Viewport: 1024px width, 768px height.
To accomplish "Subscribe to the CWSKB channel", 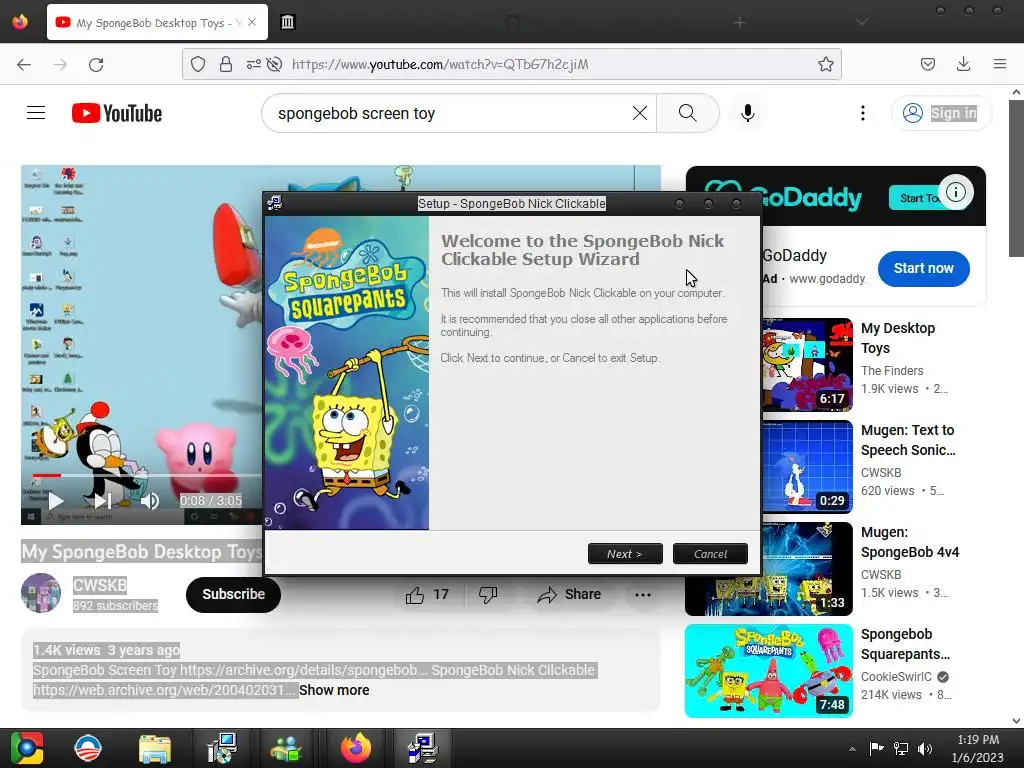I will click(x=233, y=594).
